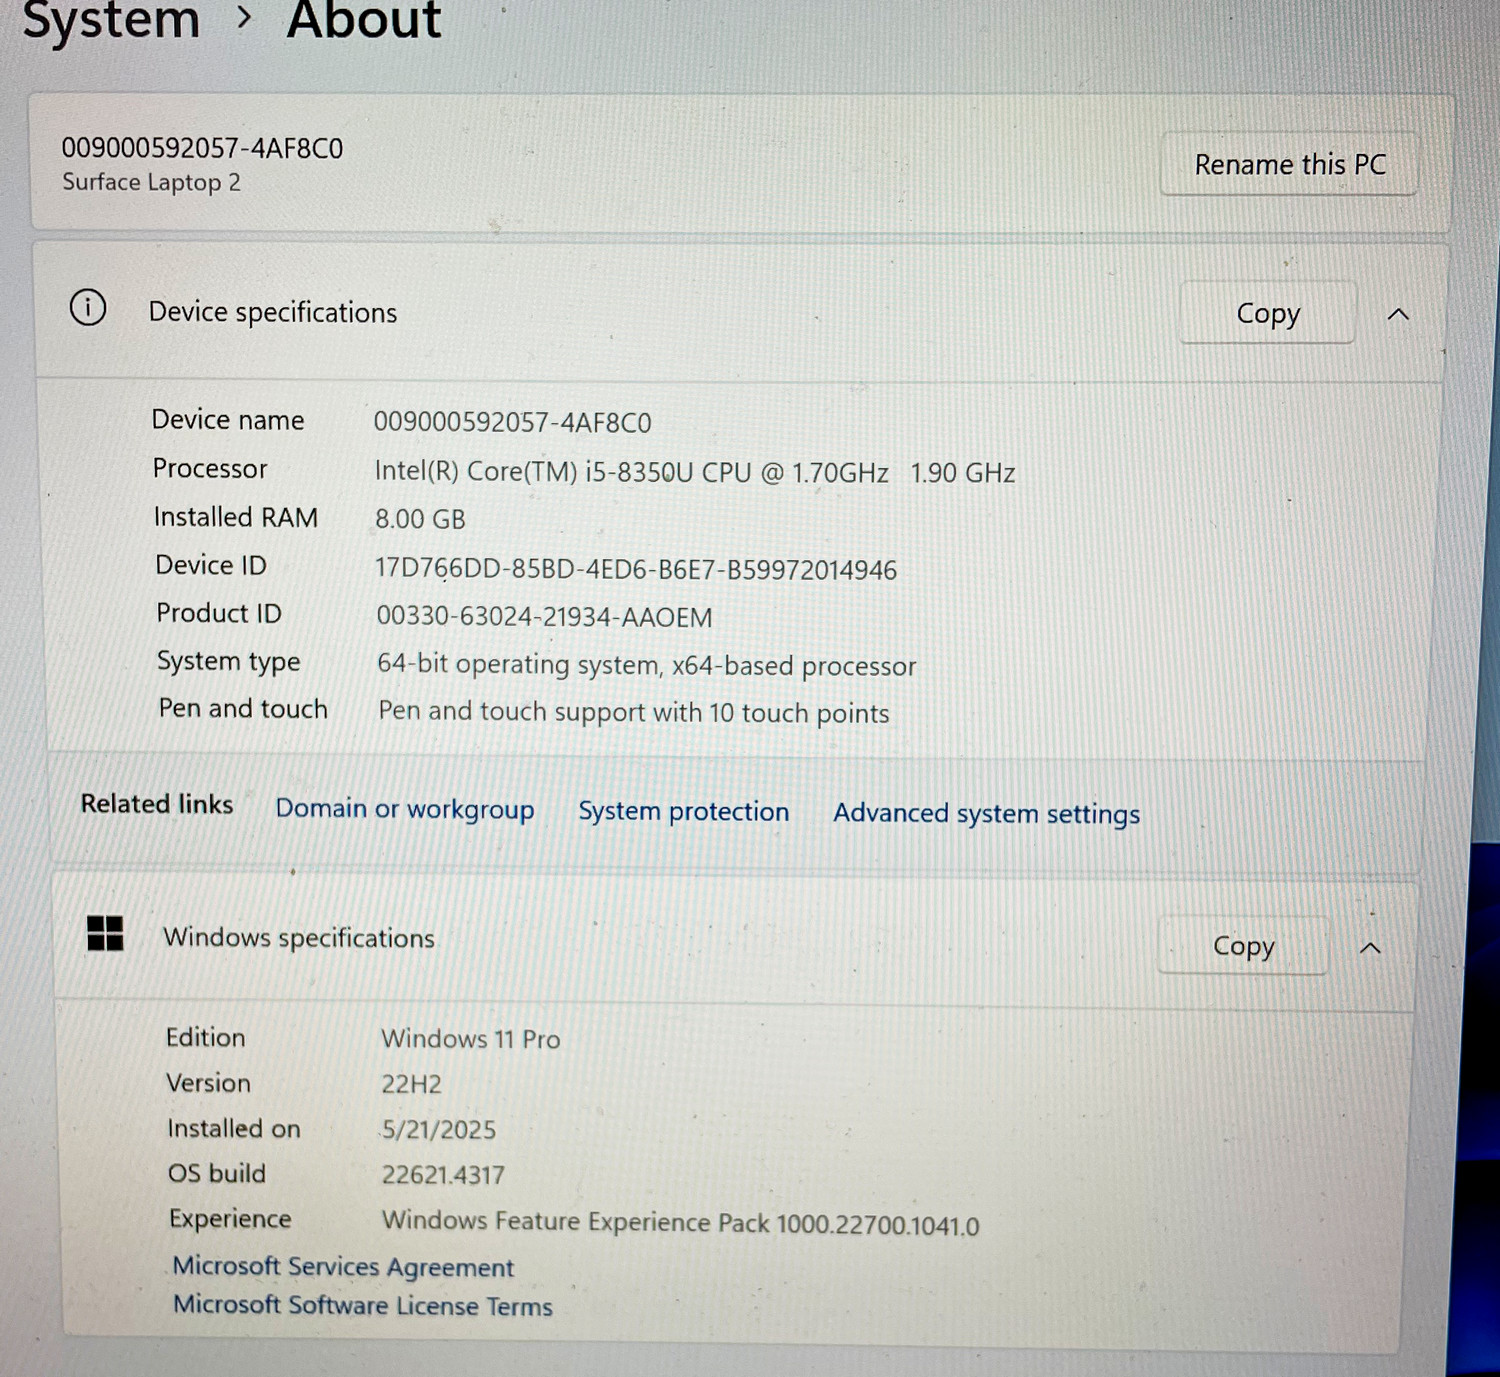
Task: Click the Product ID value 00330-63024-21934-AAOEM
Action: 545,617
